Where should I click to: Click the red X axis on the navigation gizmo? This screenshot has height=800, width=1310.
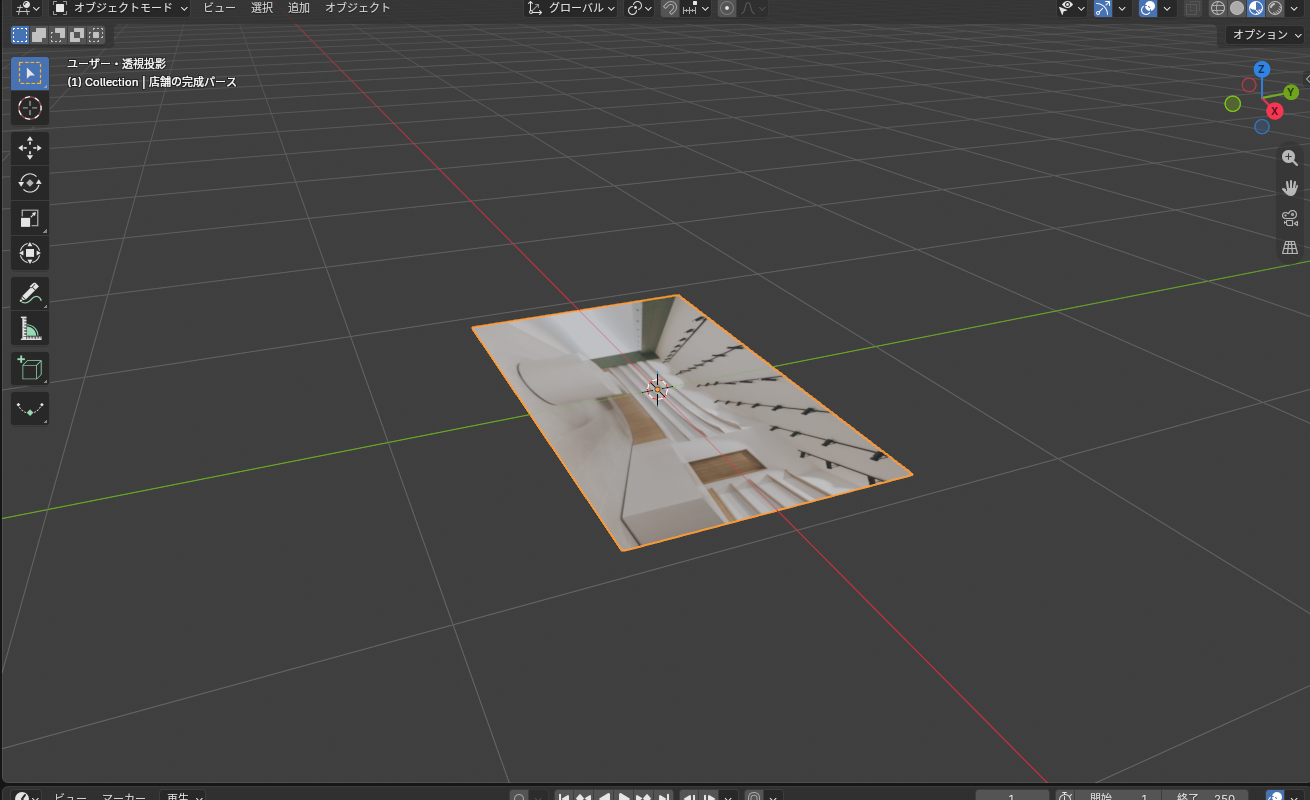1276,111
